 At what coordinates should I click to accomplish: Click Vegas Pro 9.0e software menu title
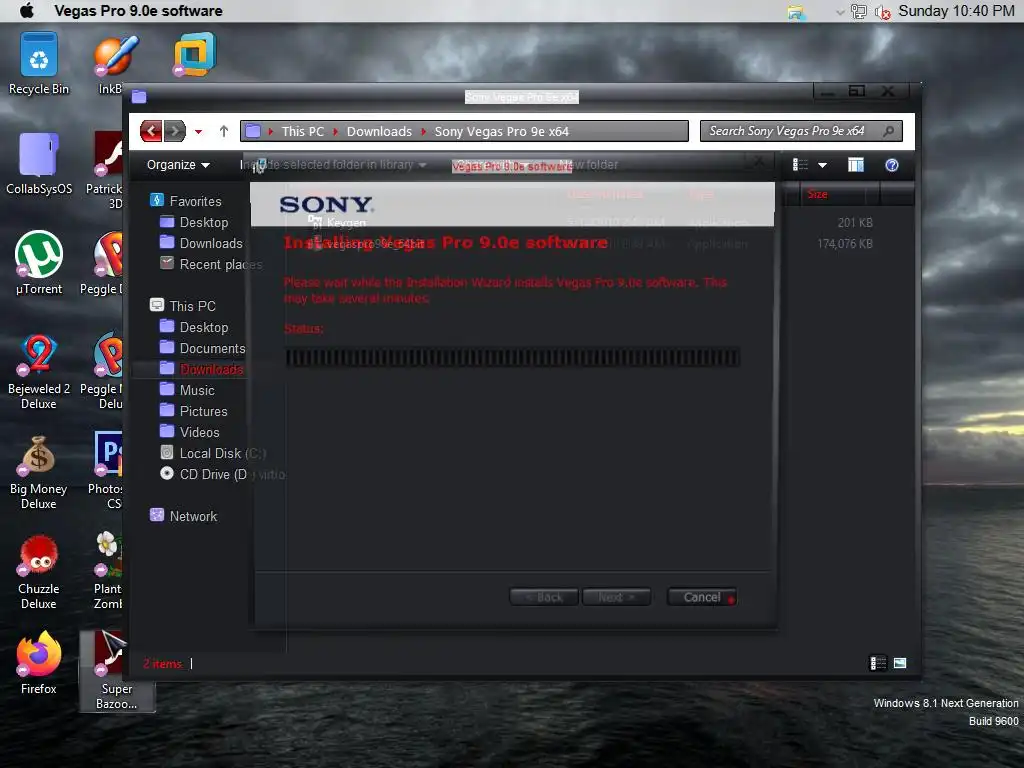pyautogui.click(x=138, y=11)
